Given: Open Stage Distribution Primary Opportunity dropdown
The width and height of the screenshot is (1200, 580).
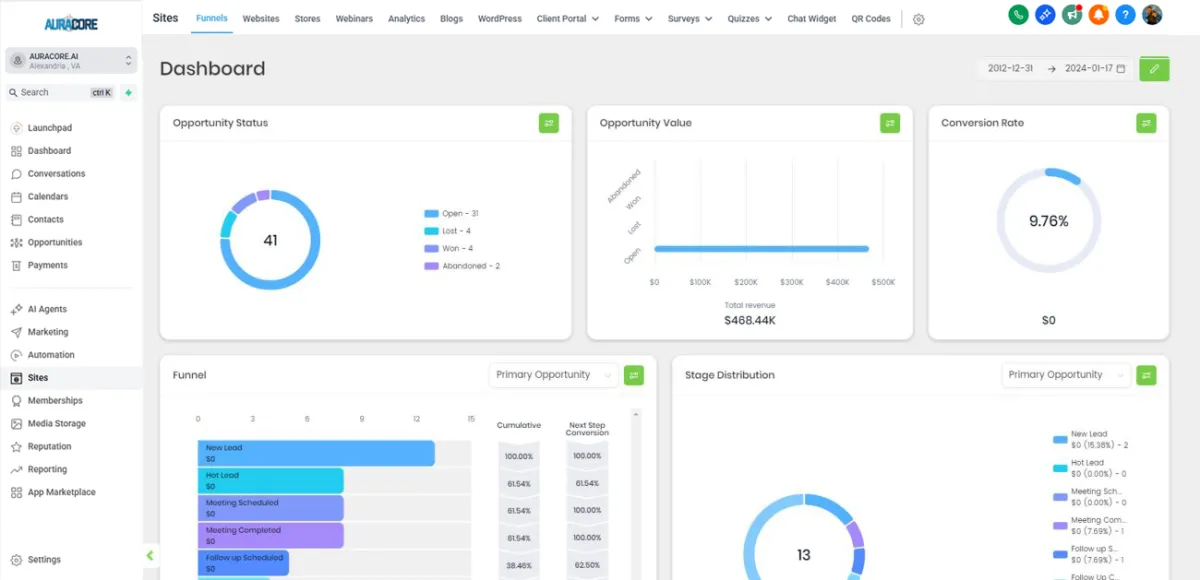Looking at the screenshot, I should 1066,375.
